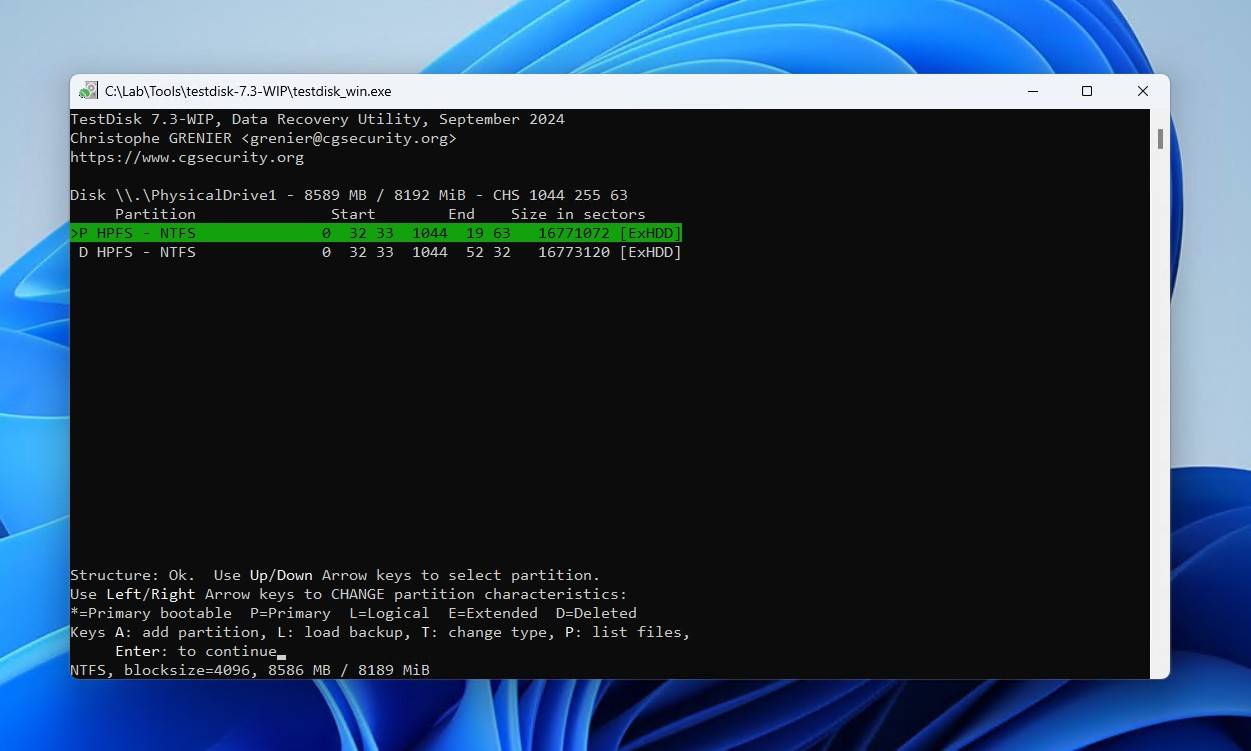Click the 16773120 sector size value
The width and height of the screenshot is (1251, 751).
tap(574, 252)
